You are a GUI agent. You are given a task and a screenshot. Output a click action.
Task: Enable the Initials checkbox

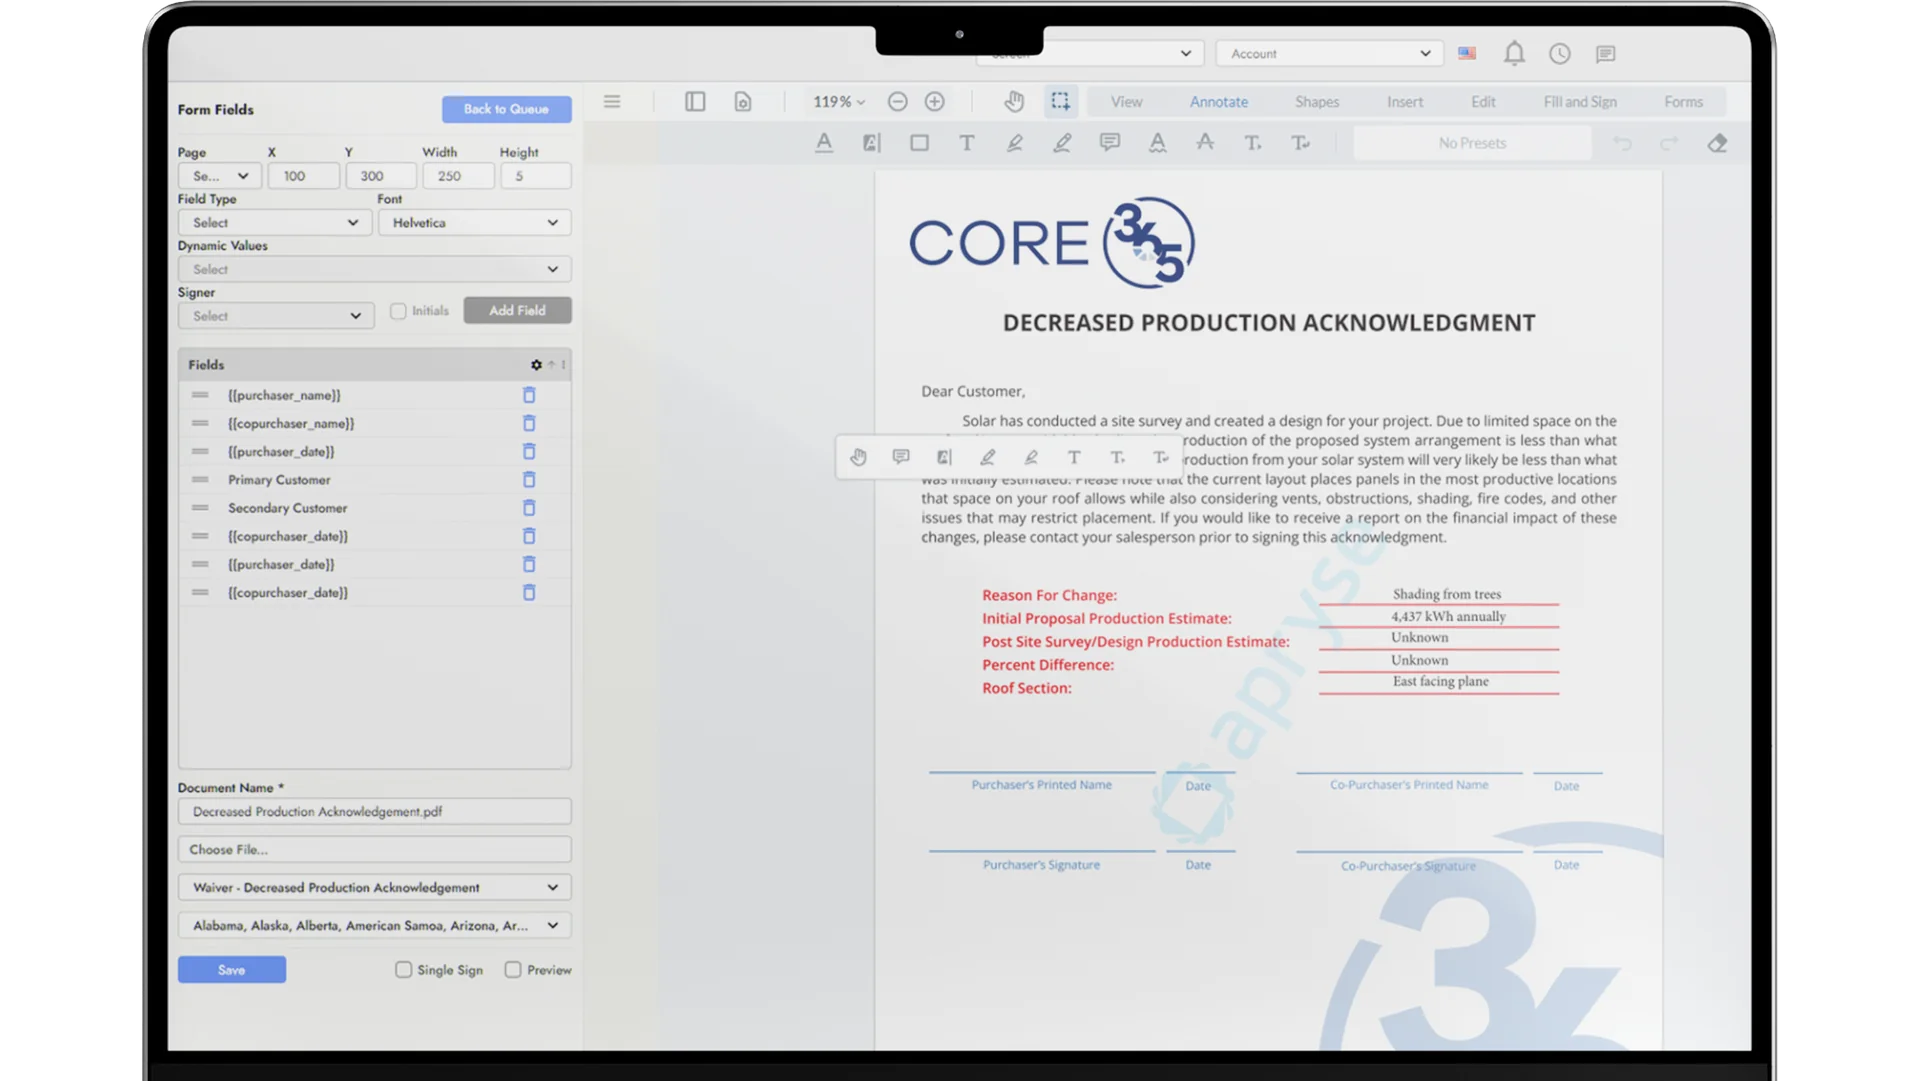(x=398, y=311)
